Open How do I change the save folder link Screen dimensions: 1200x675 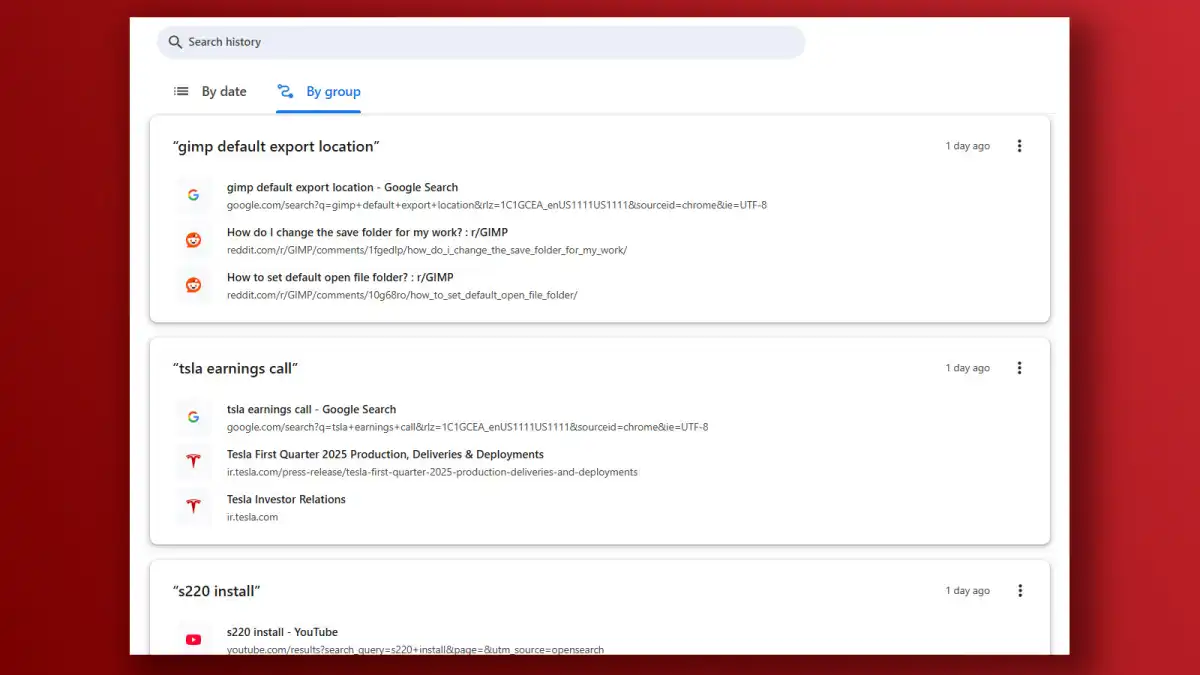367,232
